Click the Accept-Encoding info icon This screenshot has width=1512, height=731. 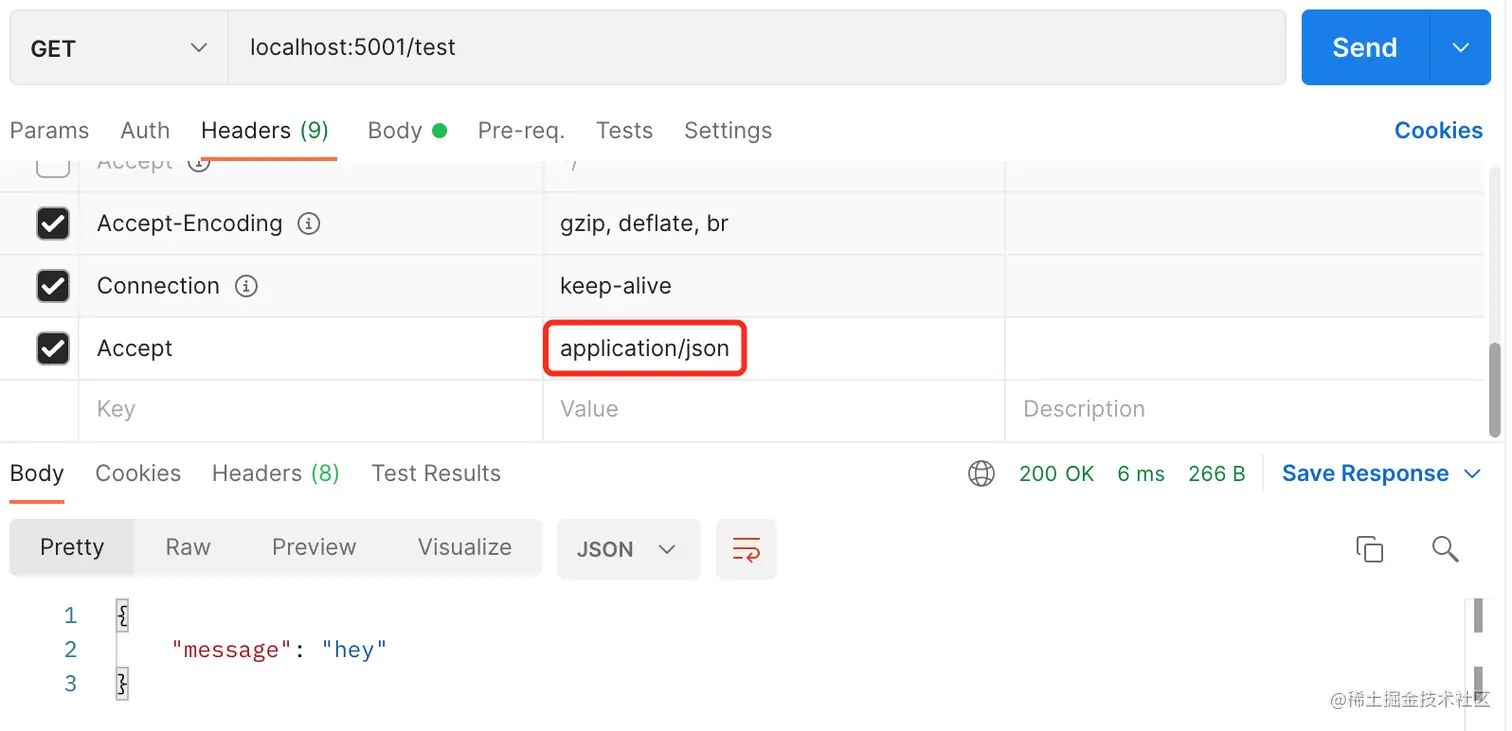tap(309, 224)
